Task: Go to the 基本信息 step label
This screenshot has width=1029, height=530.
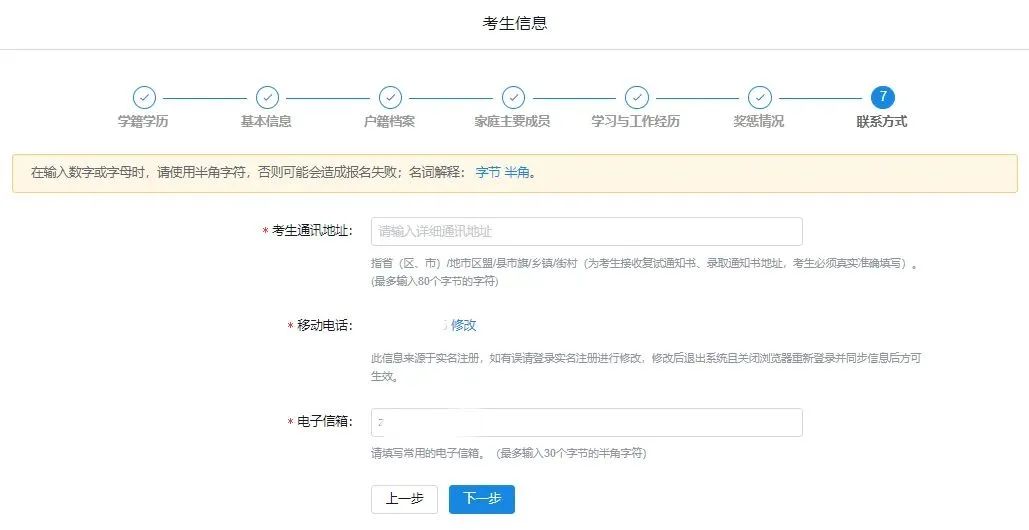Action: click(x=266, y=121)
